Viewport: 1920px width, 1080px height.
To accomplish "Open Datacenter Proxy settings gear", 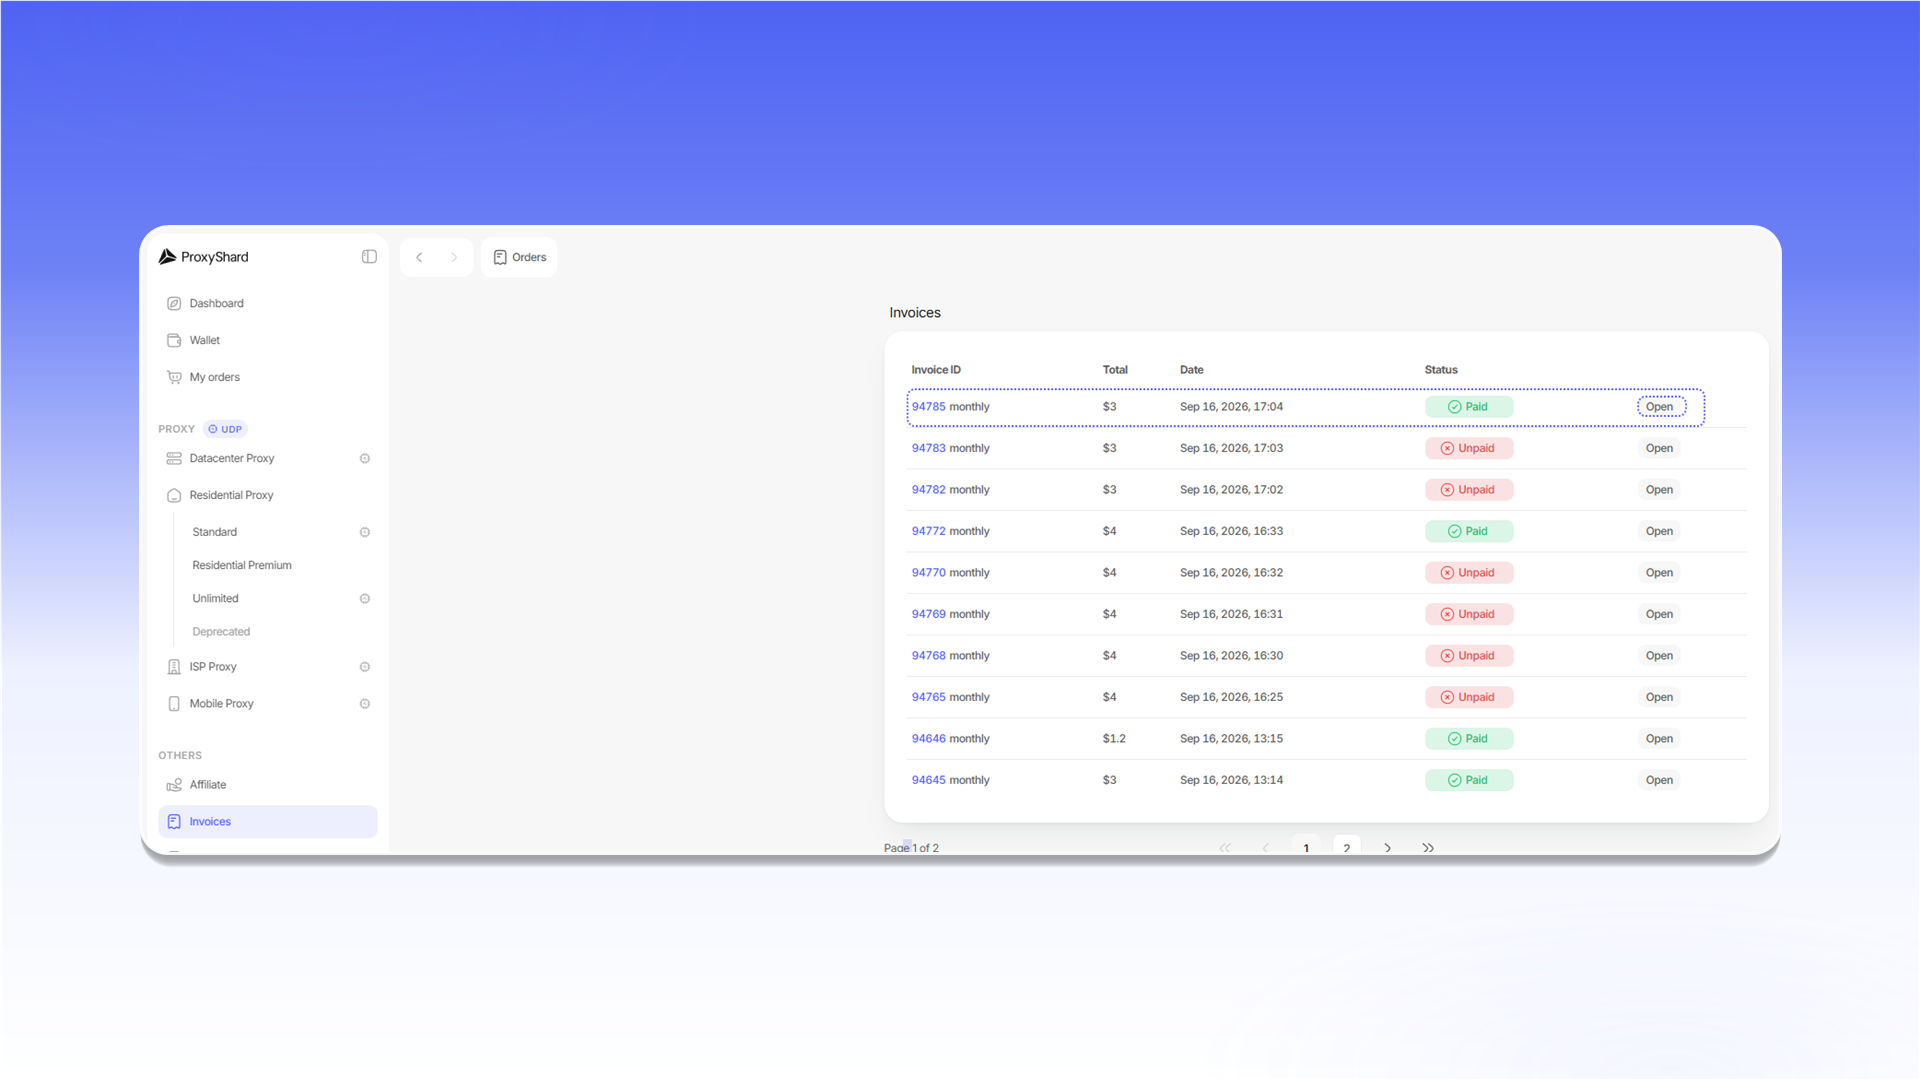I will tap(365, 458).
